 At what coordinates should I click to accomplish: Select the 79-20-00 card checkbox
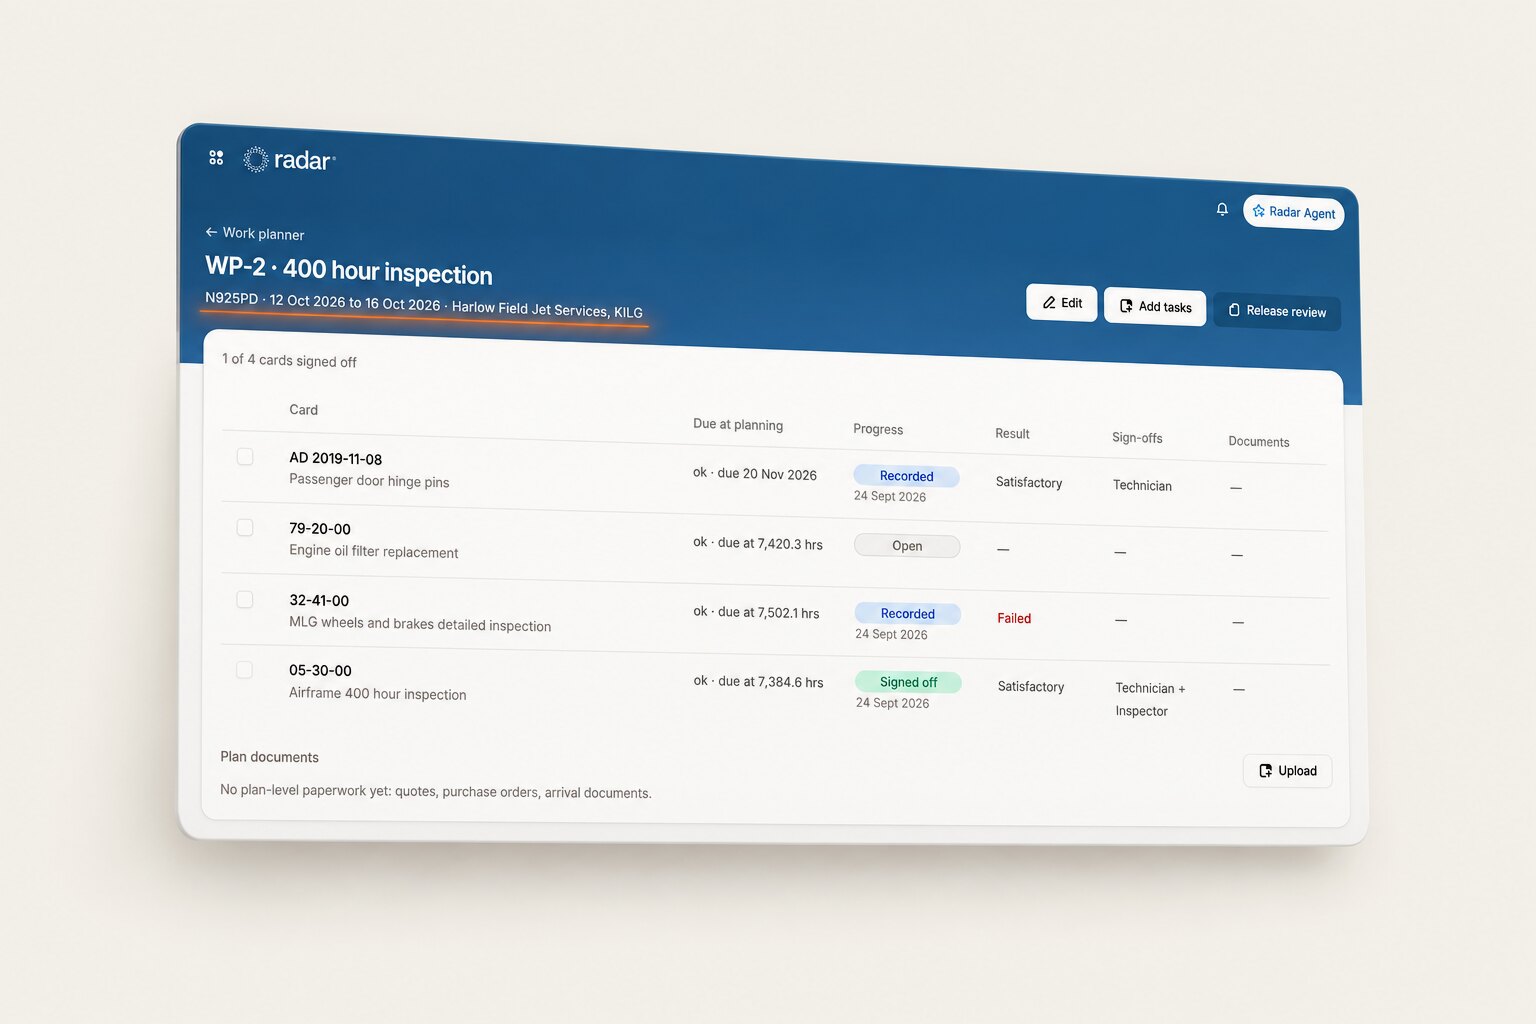245,527
